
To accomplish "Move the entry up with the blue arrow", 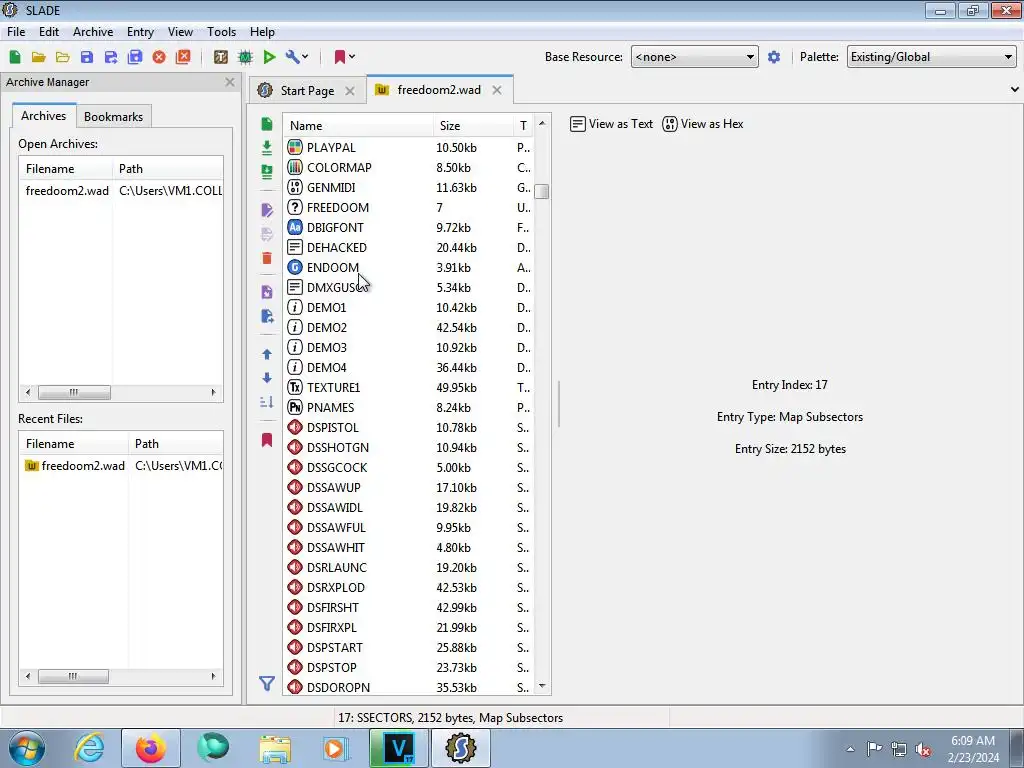I will coord(266,354).
